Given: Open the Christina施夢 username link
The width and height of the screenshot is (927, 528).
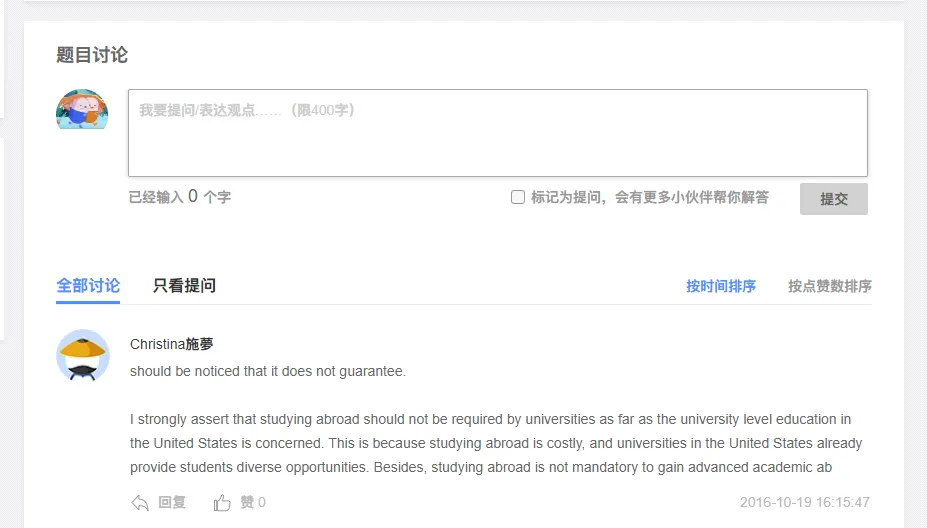Looking at the screenshot, I should [x=172, y=344].
